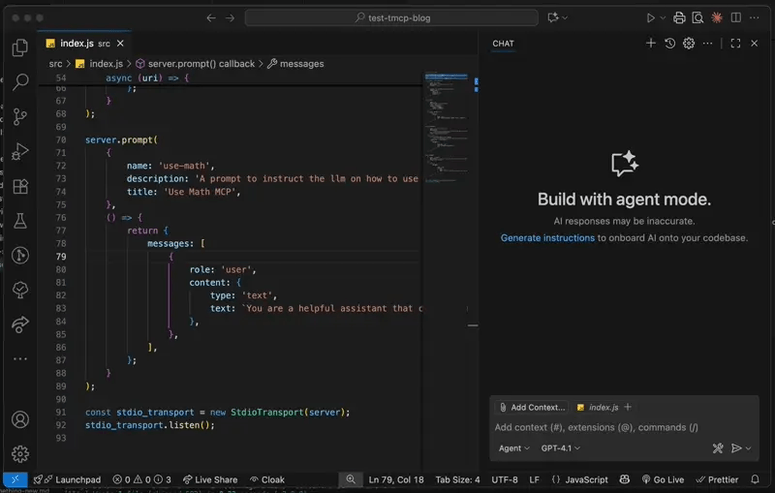This screenshot has width=775, height=493.
Task: Open the GPT-4.1 model picker
Action: pos(560,449)
